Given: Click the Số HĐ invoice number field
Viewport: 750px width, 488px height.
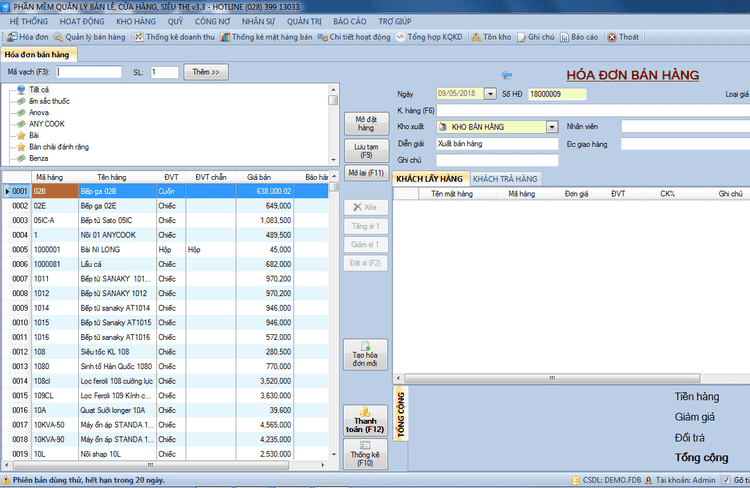Looking at the screenshot, I should (557, 94).
